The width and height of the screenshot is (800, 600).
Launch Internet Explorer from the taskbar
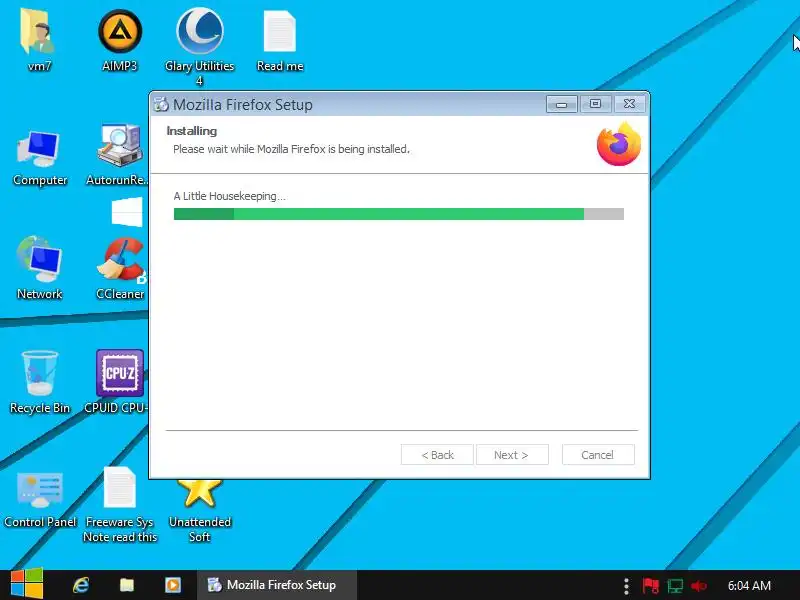(x=81, y=585)
